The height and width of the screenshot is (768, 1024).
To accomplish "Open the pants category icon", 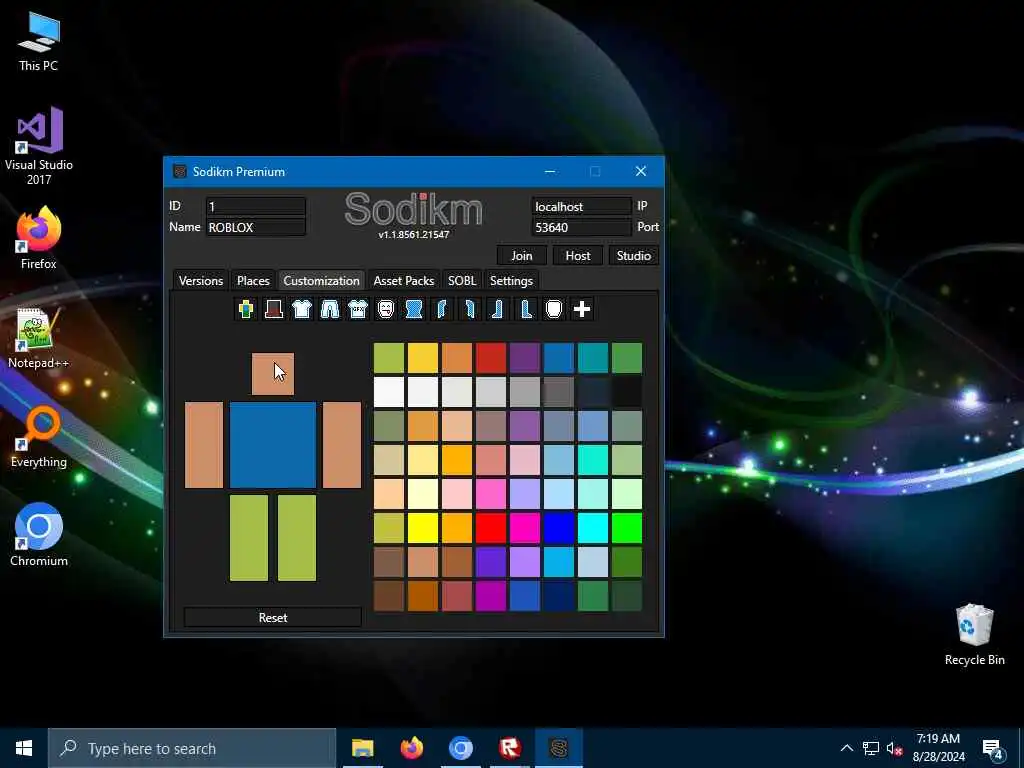I will point(330,309).
